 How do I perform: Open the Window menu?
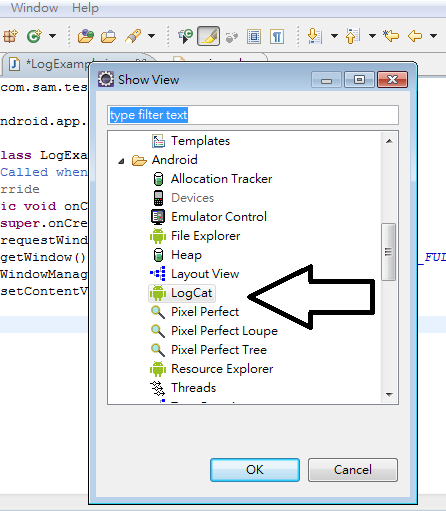click(34, 7)
